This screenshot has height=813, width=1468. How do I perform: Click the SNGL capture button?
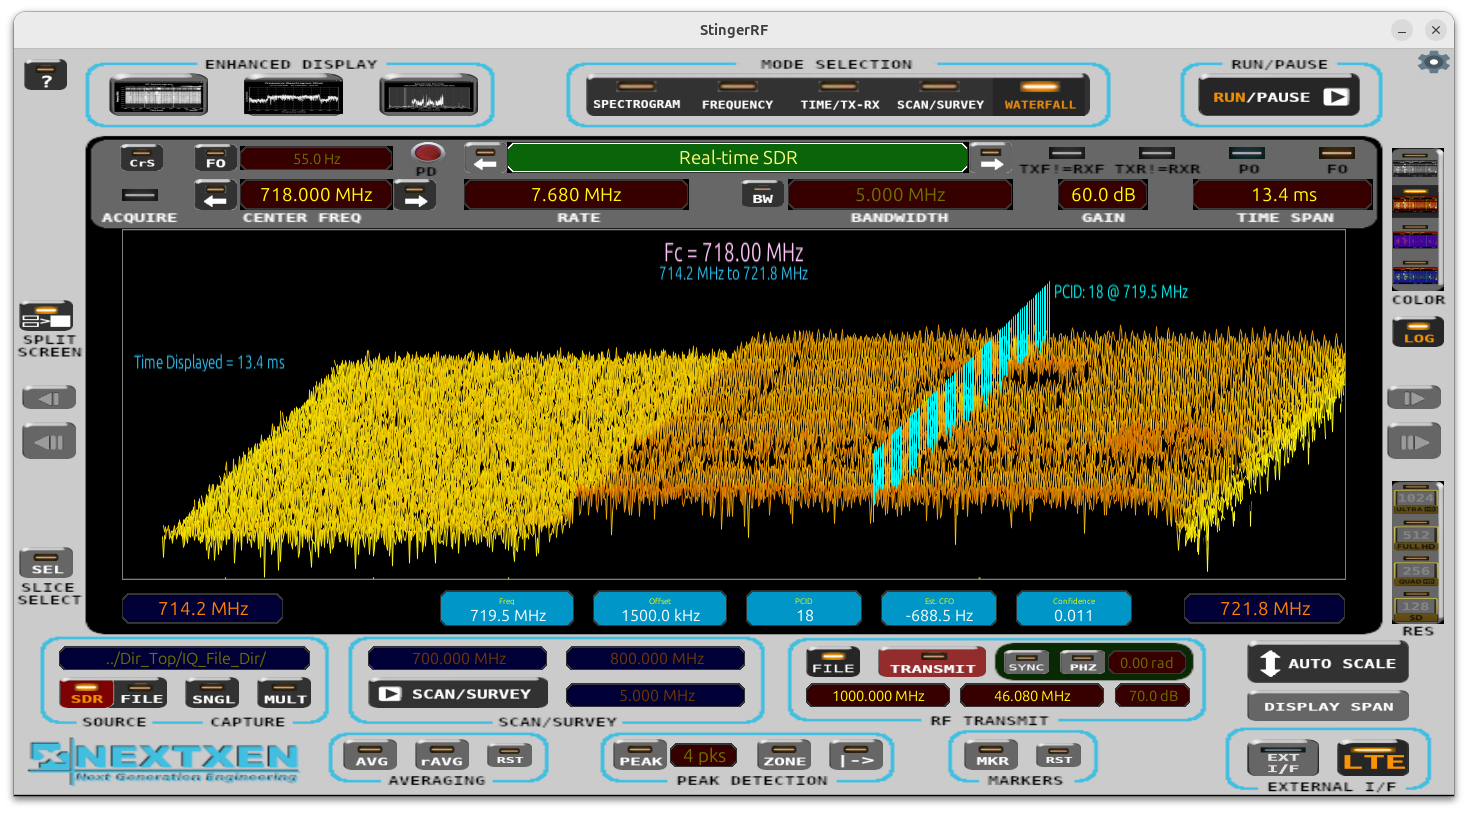coord(212,694)
